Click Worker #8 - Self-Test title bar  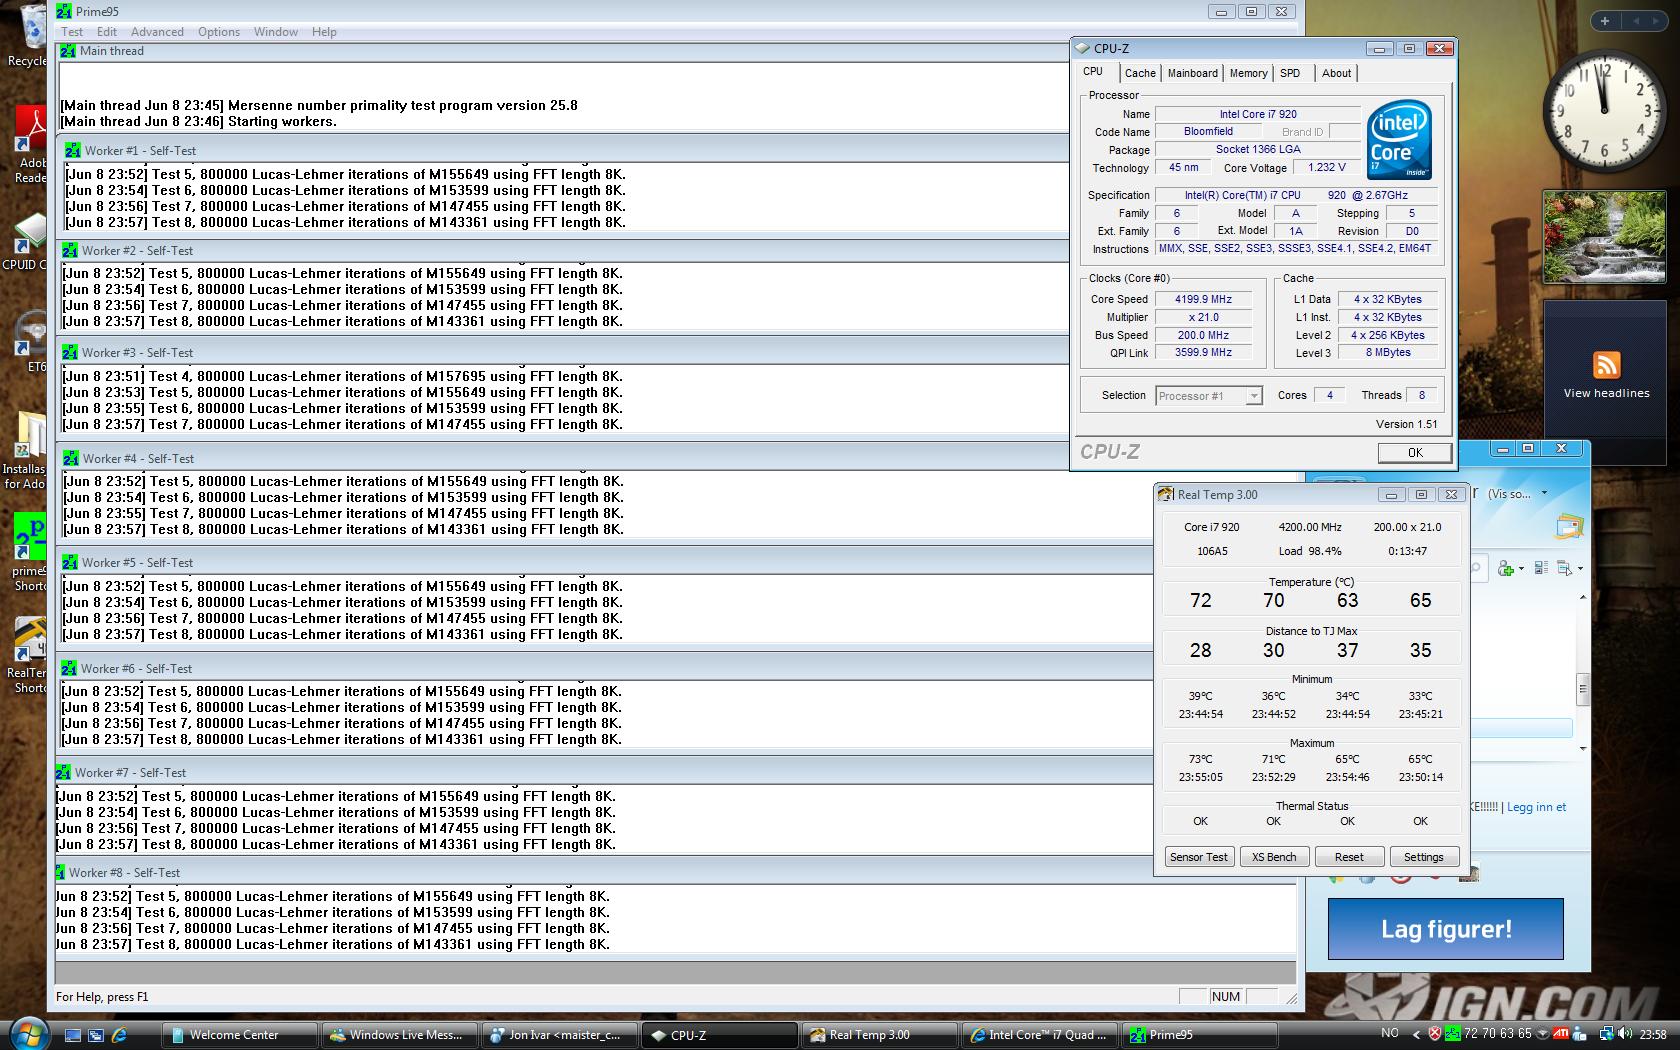pyautogui.click(x=675, y=872)
